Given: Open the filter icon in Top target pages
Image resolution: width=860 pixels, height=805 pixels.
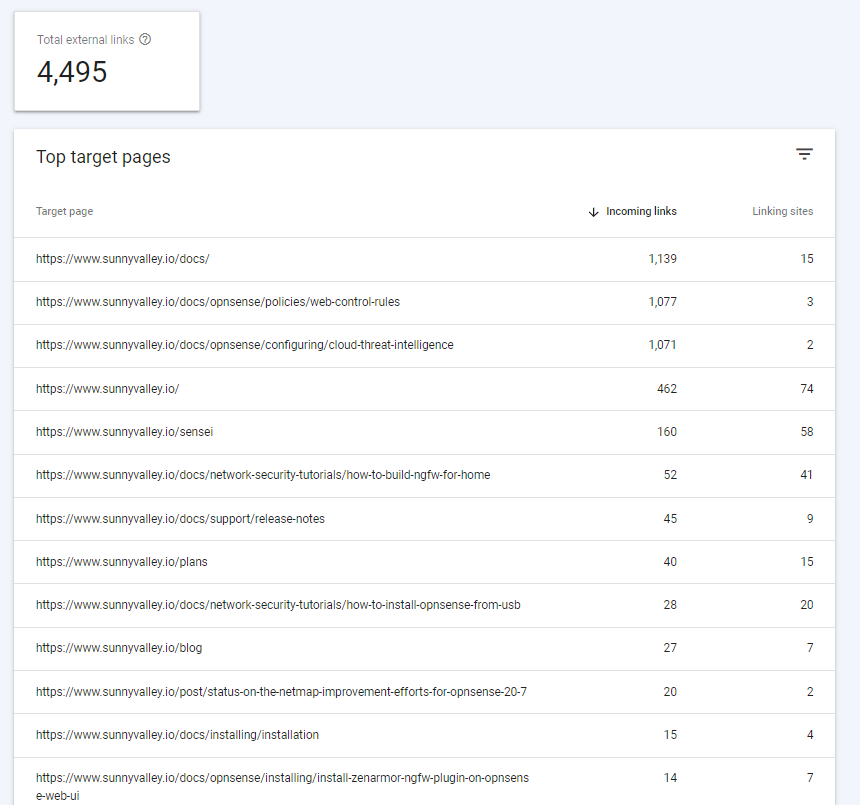Looking at the screenshot, I should [804, 155].
